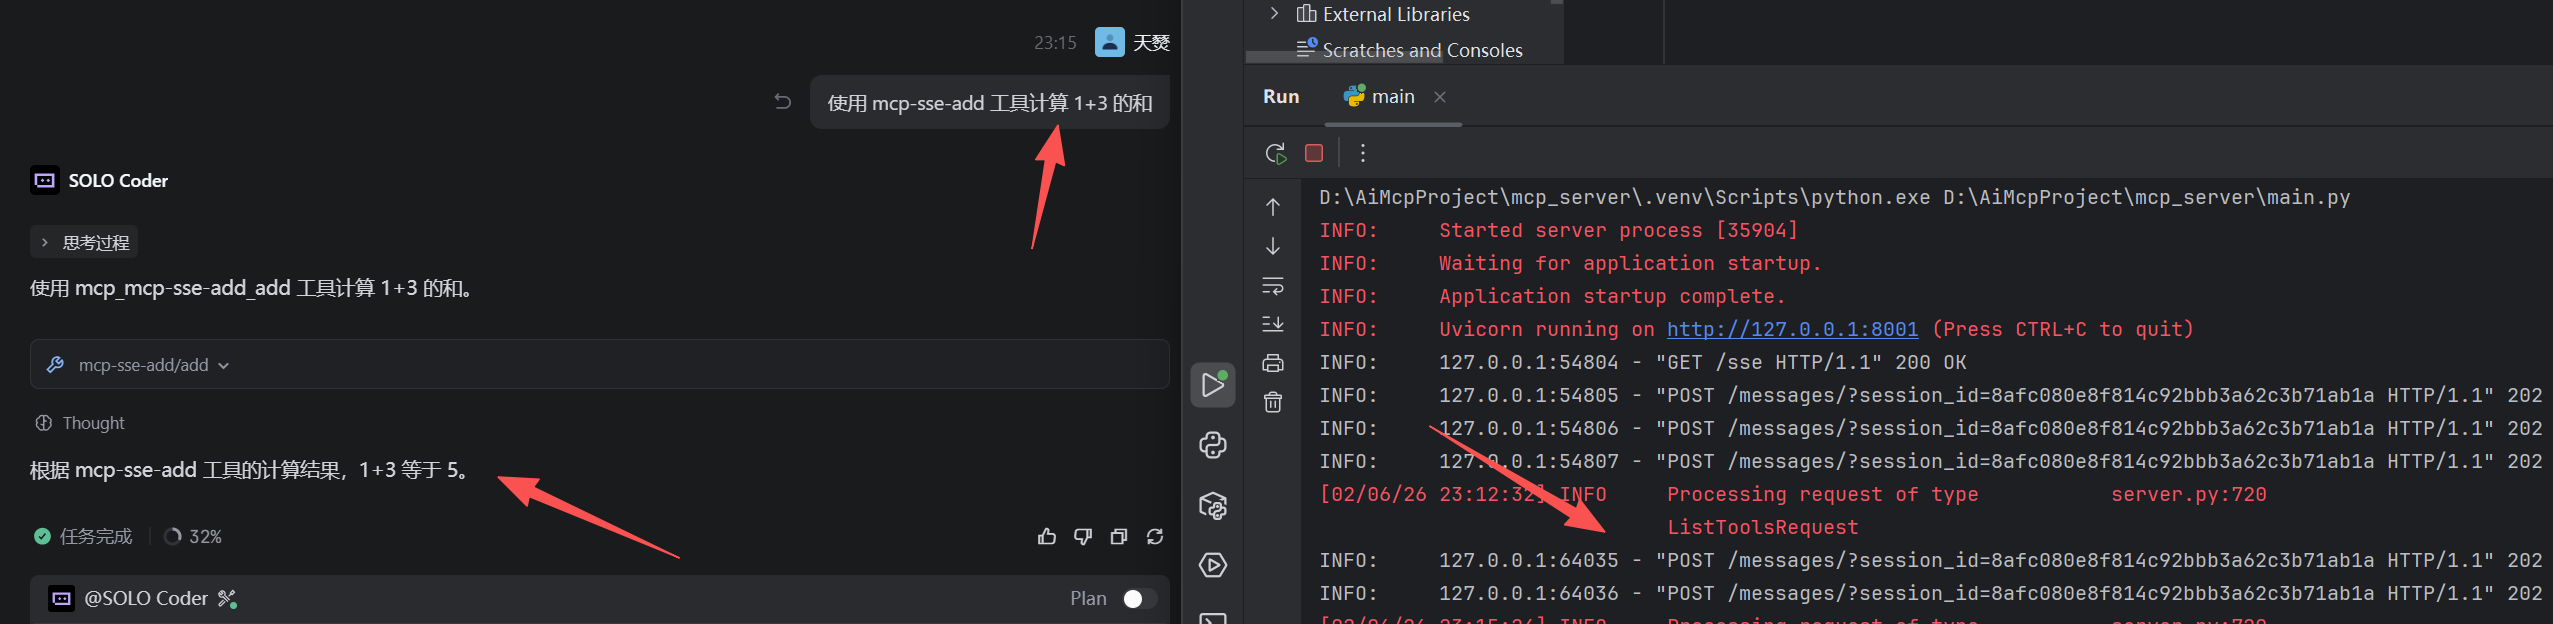
Task: Click the answer text '1+3 等于 5'
Action: [408, 470]
